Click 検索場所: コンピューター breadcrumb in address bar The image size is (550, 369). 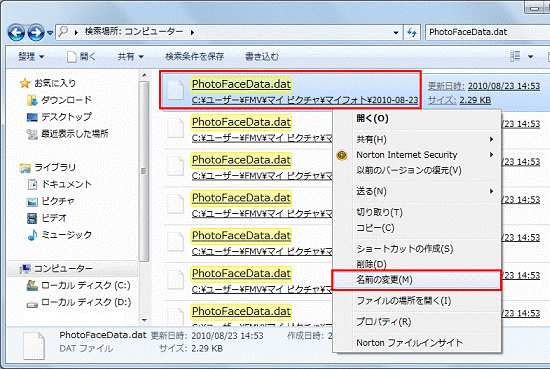[134, 32]
